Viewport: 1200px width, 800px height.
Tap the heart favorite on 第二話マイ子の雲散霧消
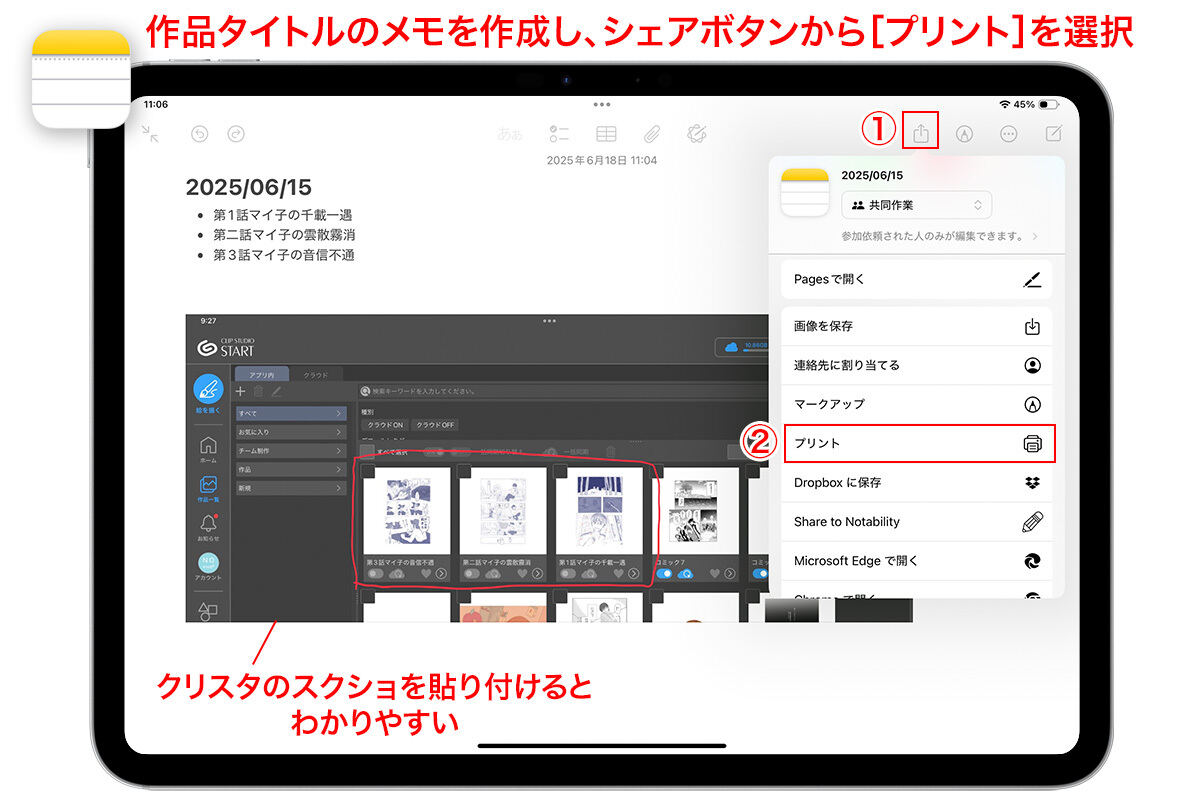pyautogui.click(x=523, y=574)
